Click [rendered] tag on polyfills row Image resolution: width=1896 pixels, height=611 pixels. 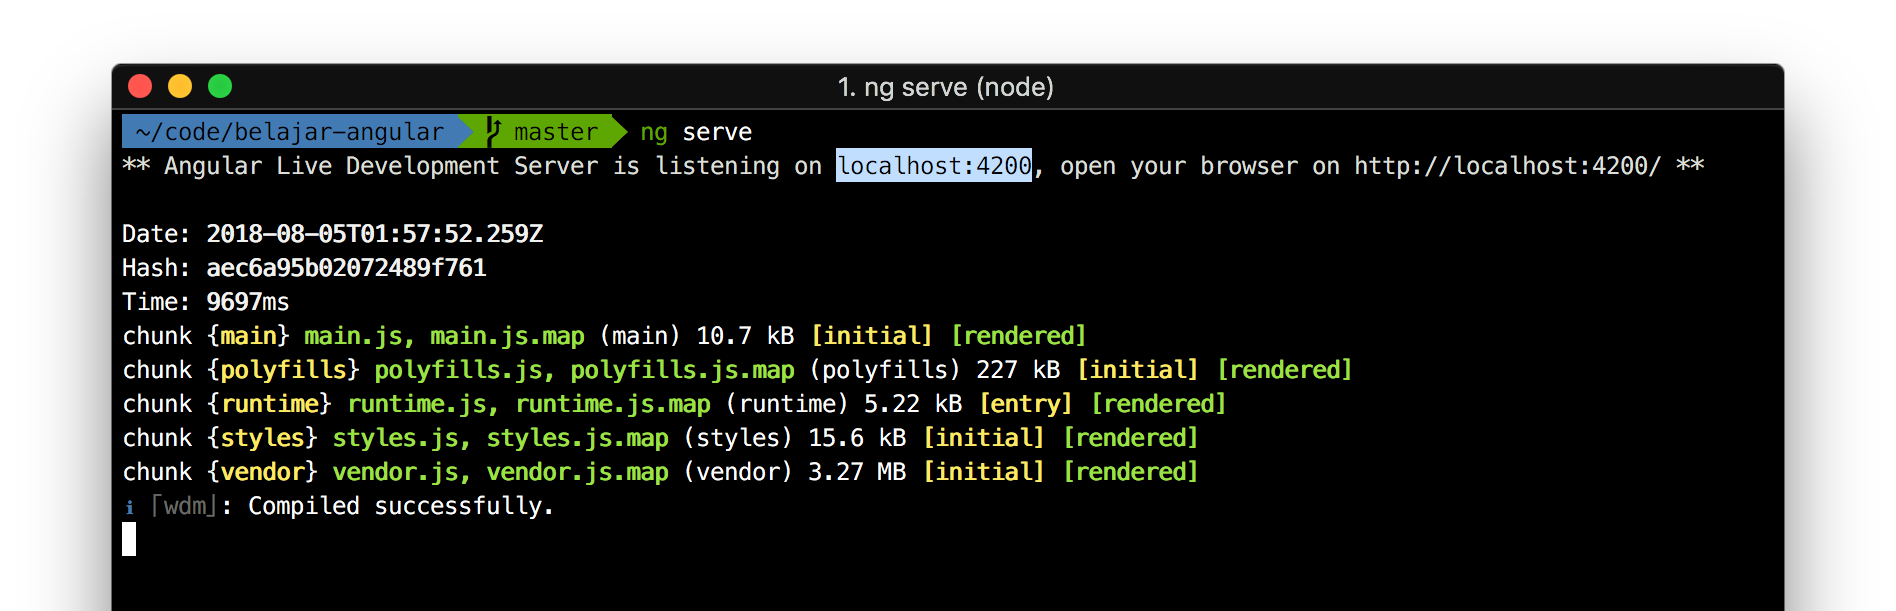pyautogui.click(x=1284, y=370)
